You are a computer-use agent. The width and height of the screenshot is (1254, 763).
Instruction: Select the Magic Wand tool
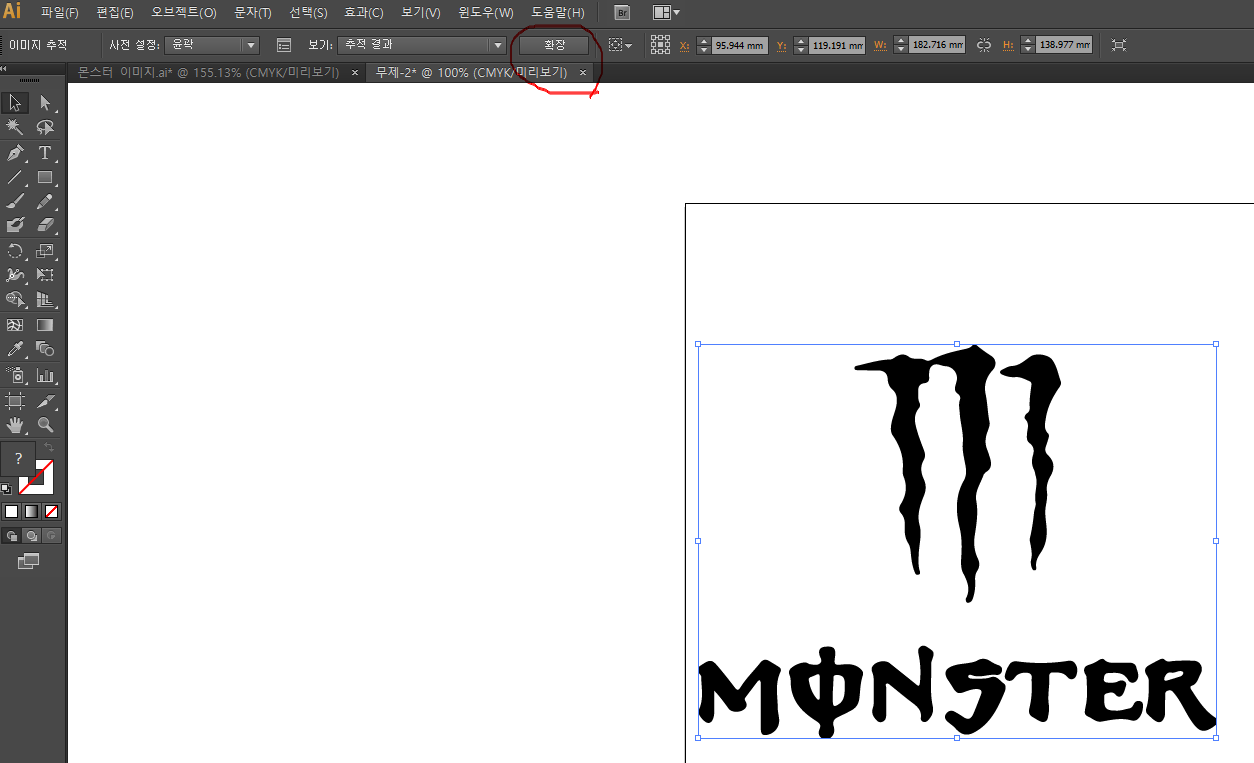(x=15, y=128)
